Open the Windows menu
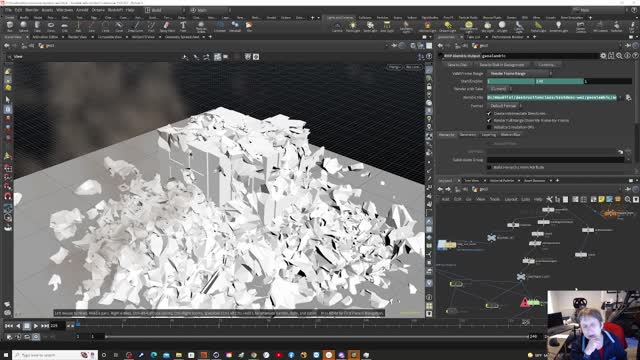This screenshot has height=360, width=640. pos(64,10)
